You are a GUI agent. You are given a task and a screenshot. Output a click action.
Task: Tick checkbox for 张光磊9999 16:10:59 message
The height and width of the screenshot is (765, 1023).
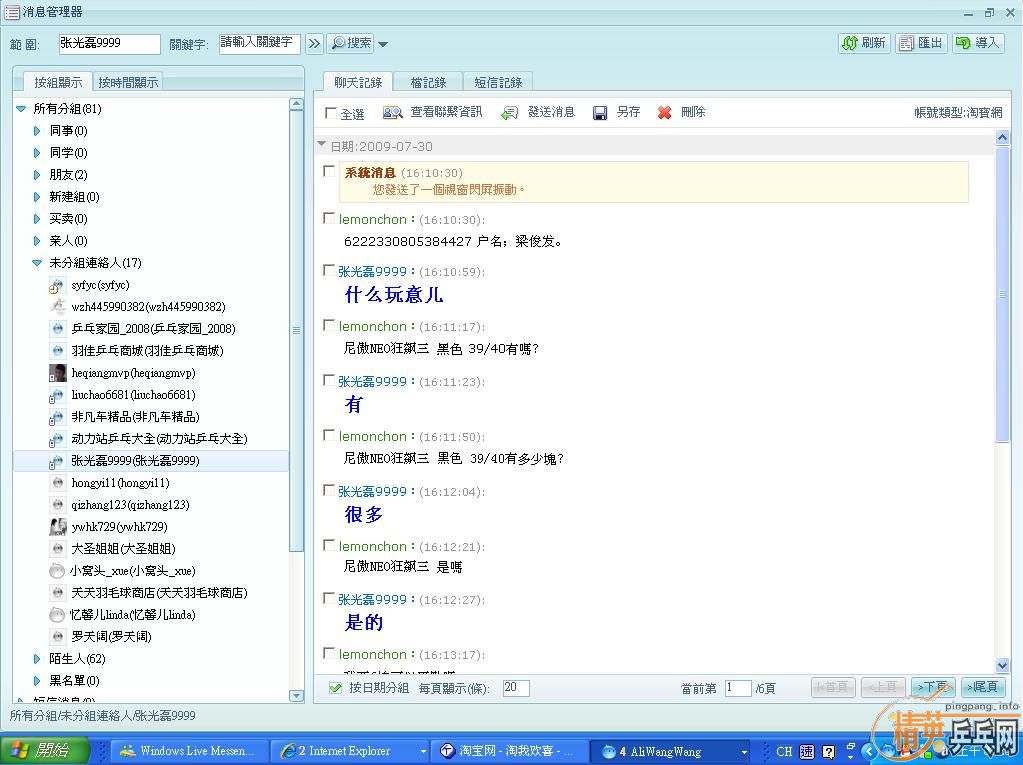click(329, 270)
